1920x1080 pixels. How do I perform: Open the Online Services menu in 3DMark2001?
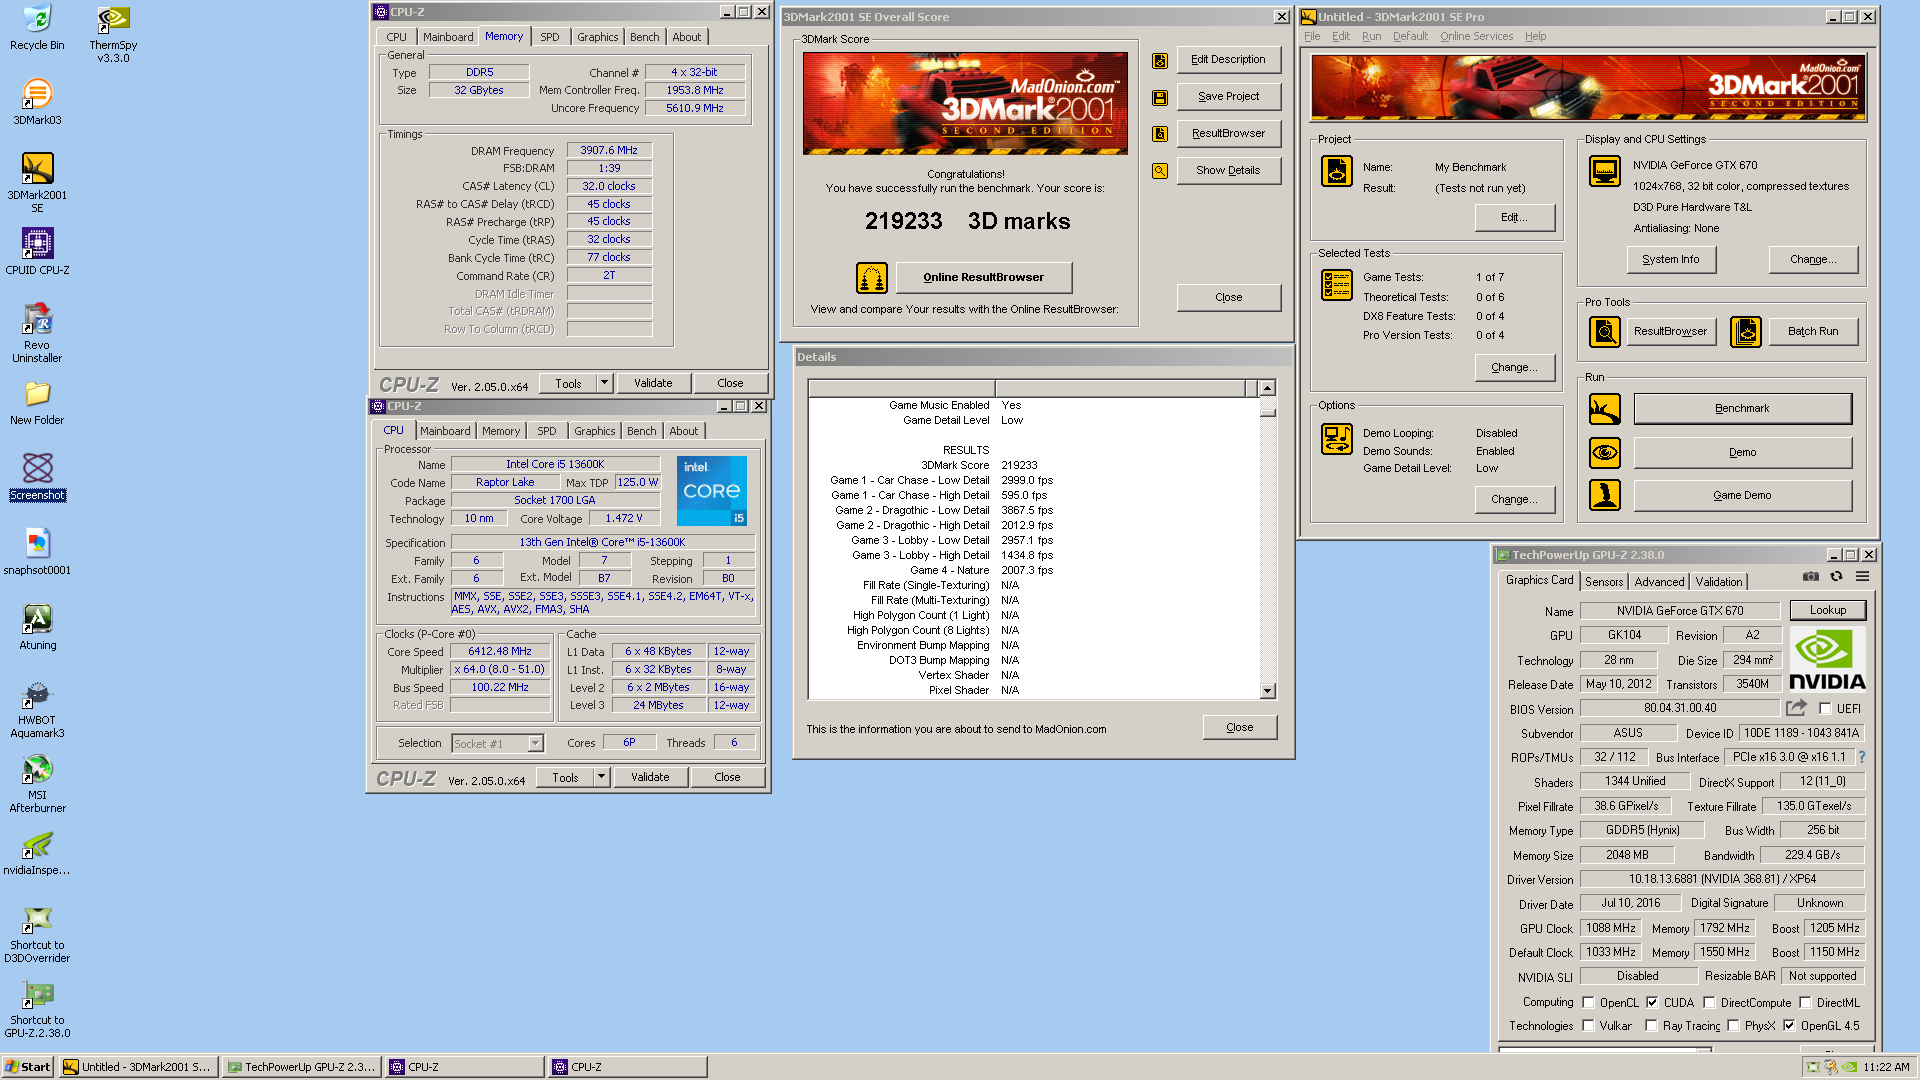(1476, 36)
